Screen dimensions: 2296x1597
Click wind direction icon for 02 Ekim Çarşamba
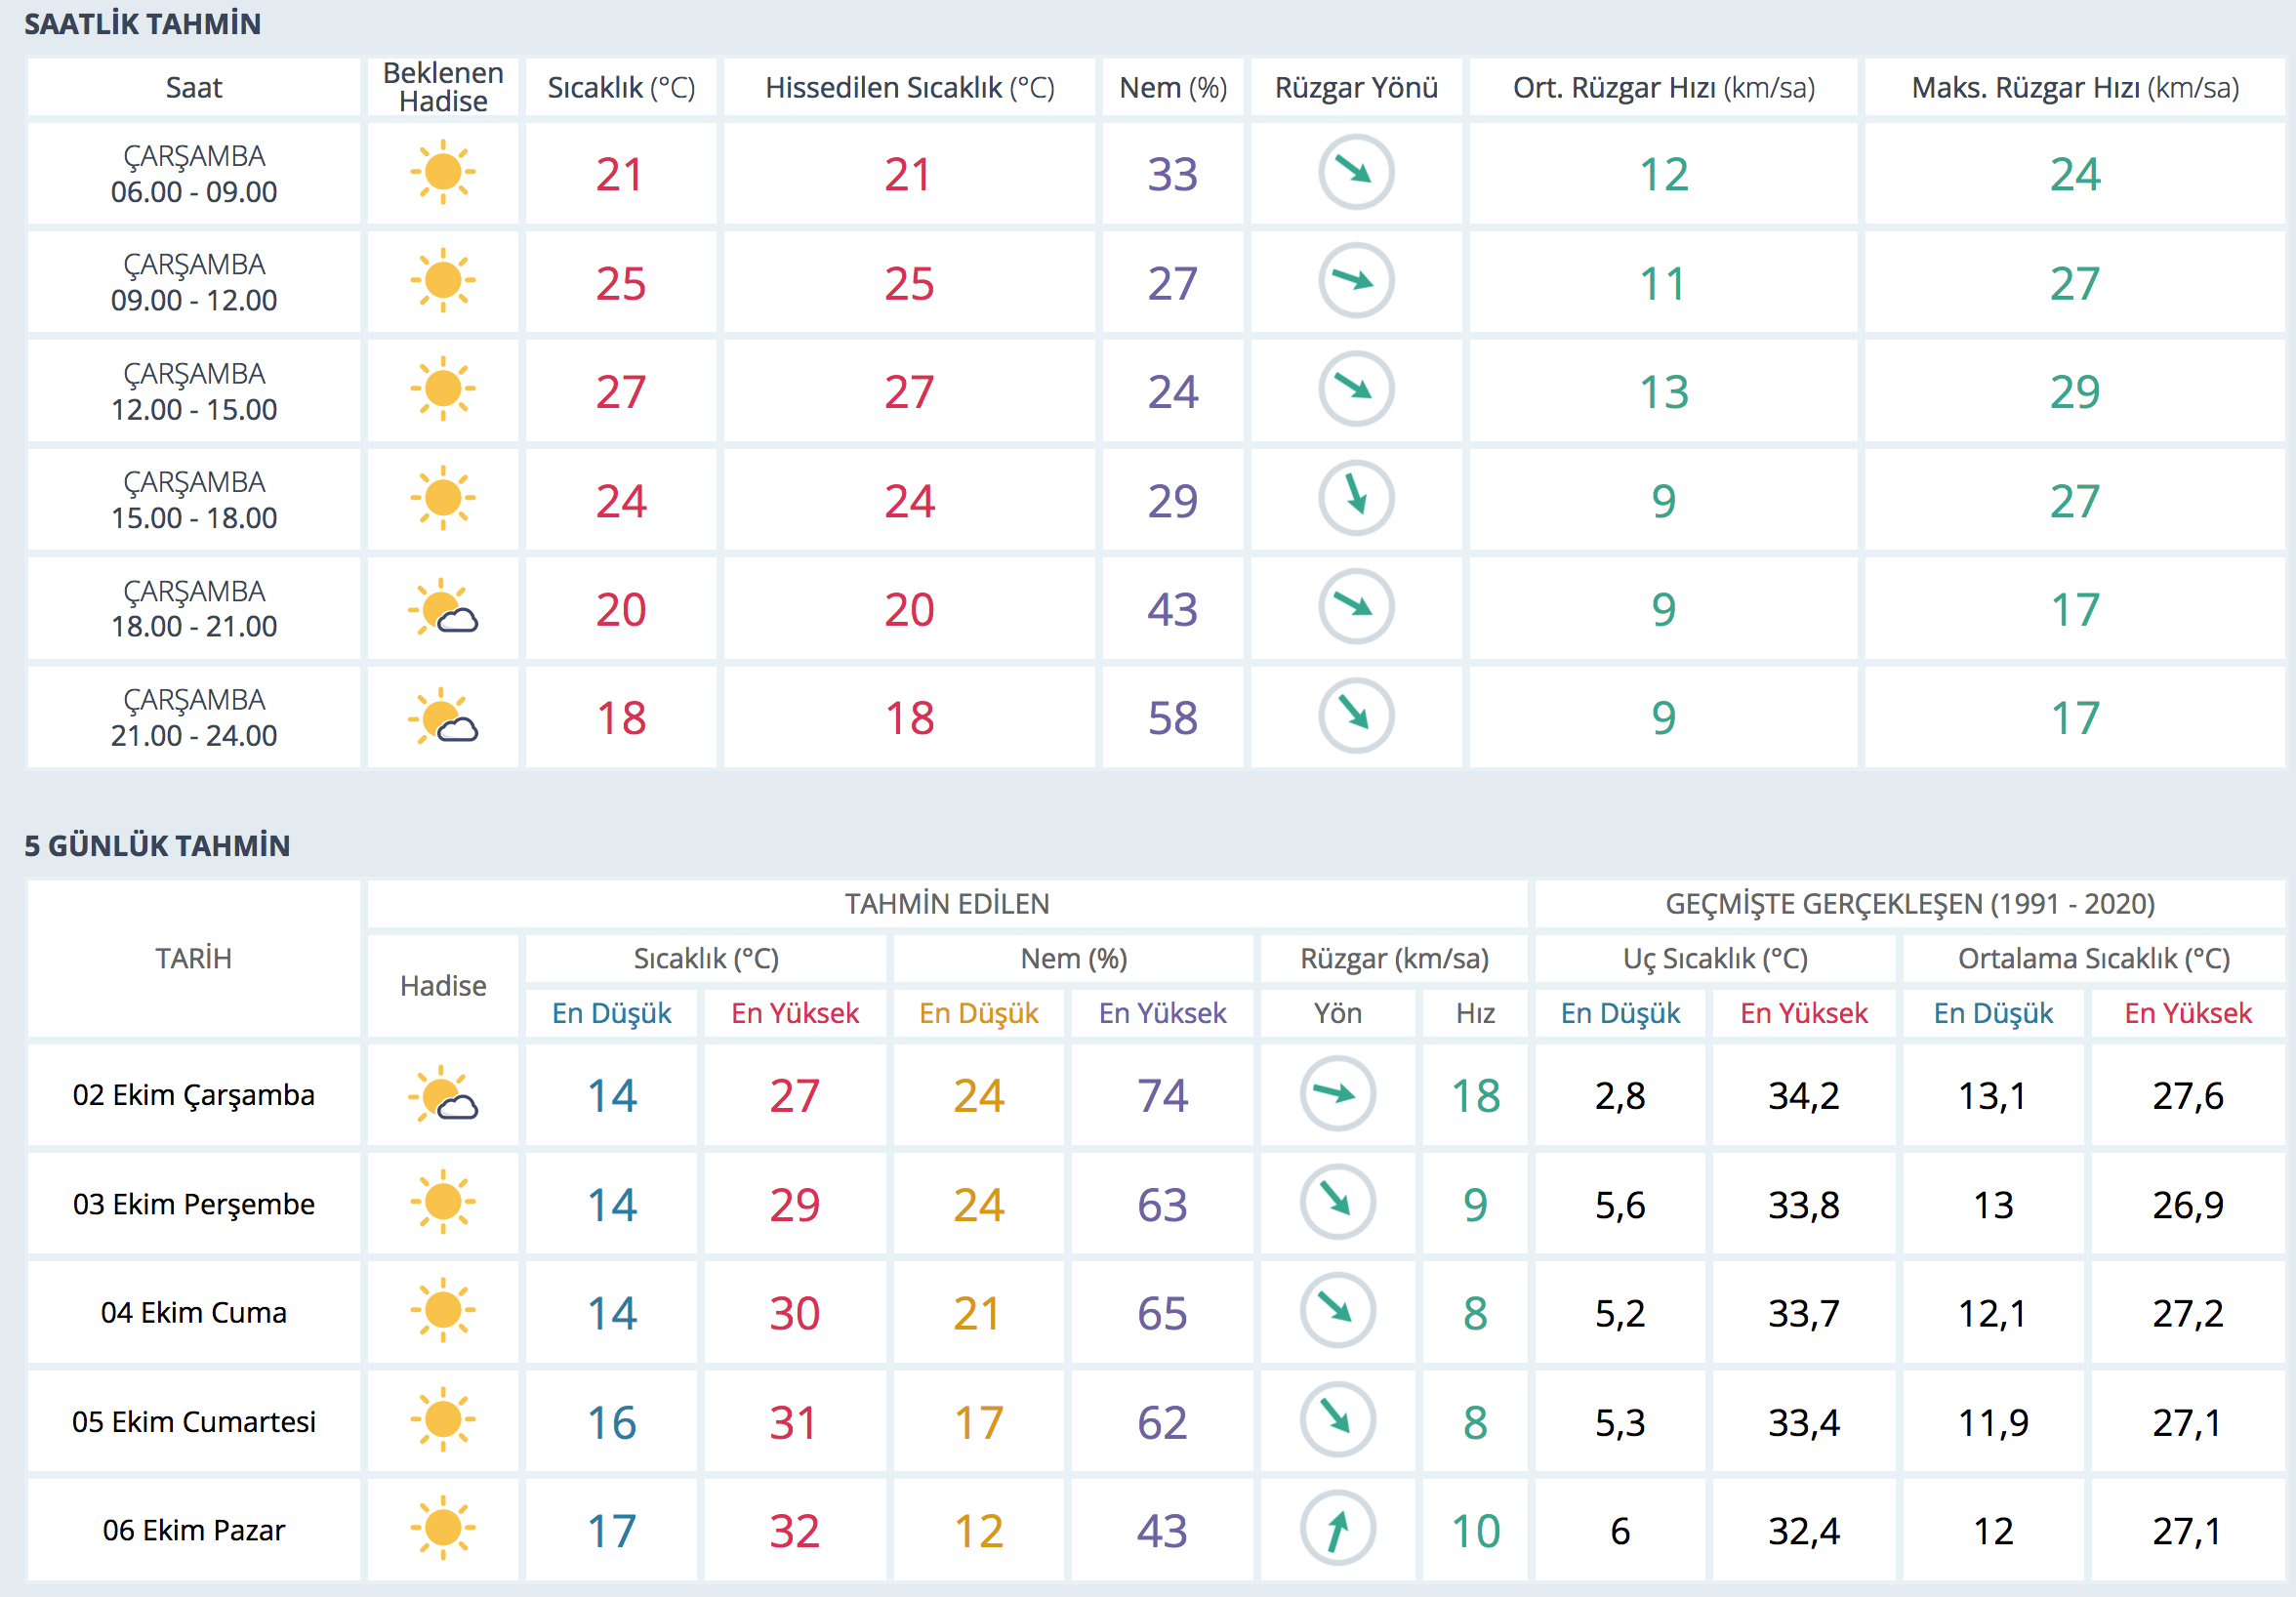pos(1337,1094)
